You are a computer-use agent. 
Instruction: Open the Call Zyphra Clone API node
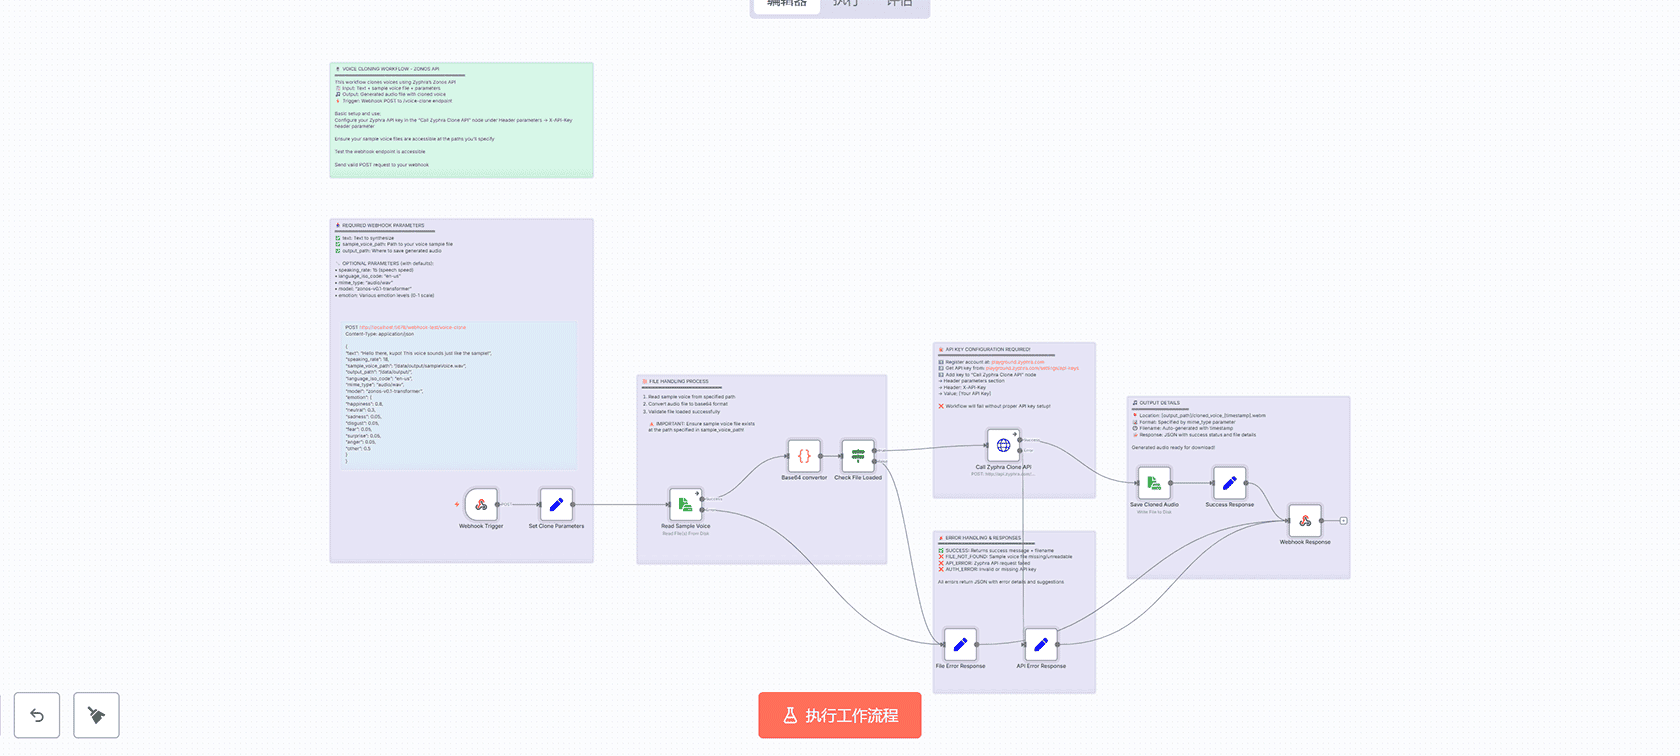pyautogui.click(x=1003, y=446)
